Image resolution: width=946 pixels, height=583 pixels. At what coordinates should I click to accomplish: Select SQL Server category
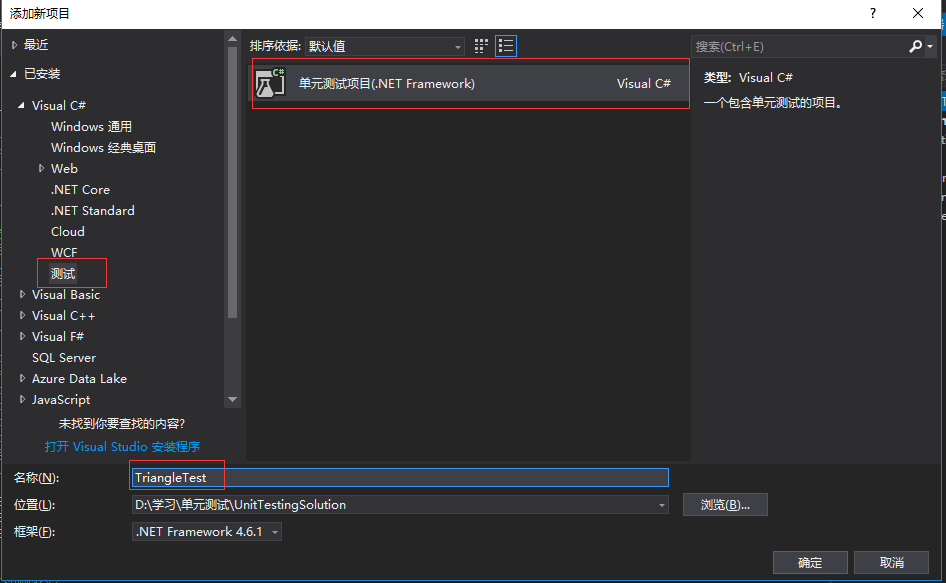click(x=64, y=358)
